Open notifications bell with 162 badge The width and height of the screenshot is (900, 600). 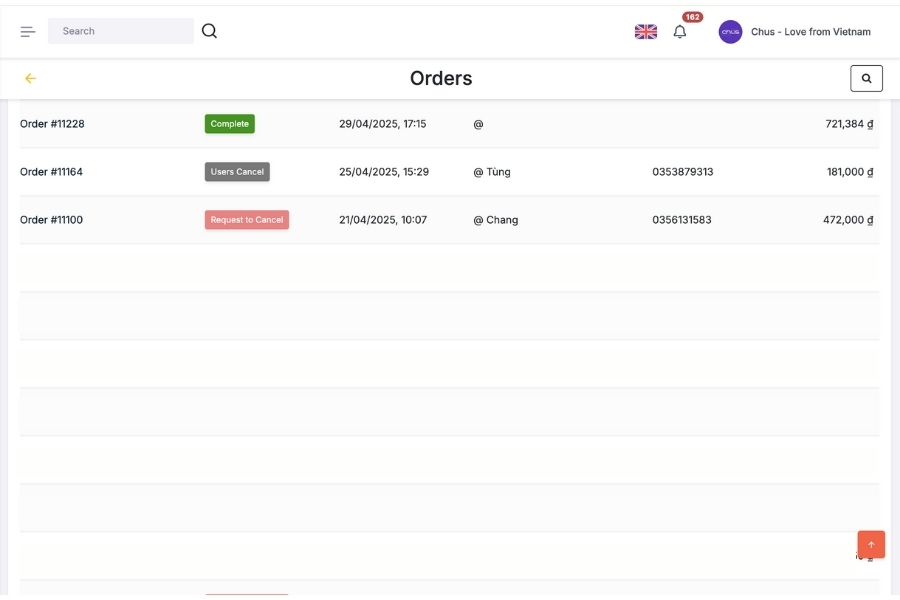[x=680, y=32]
